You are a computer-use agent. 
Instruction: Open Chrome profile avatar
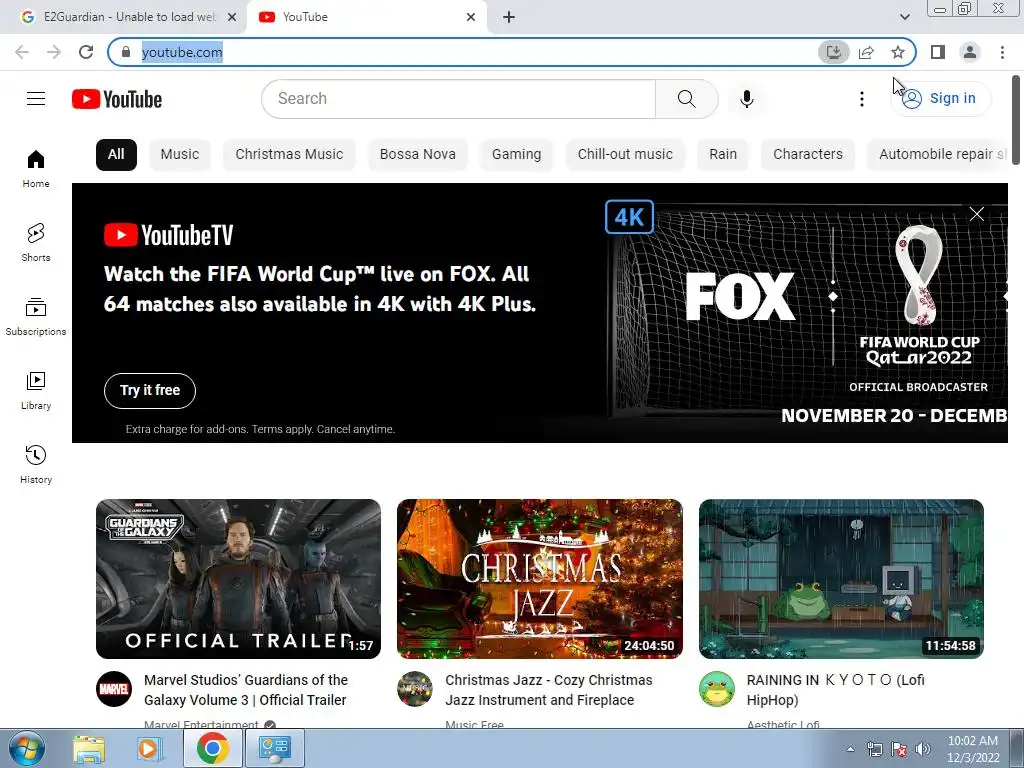[x=970, y=52]
